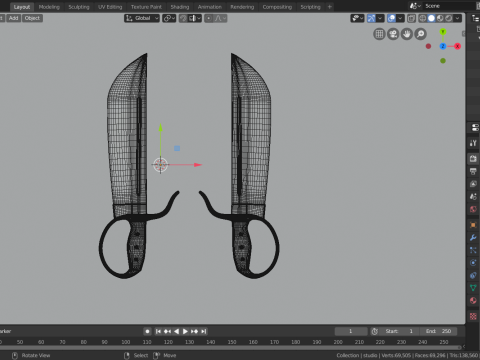The width and height of the screenshot is (480, 360).
Task: Click the End frame field
Action: click(x=438, y=331)
